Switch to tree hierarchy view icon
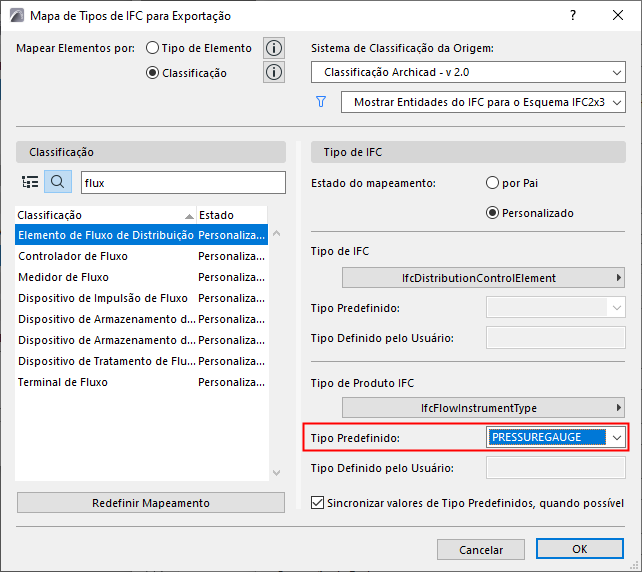The width and height of the screenshot is (642, 572). [30, 182]
